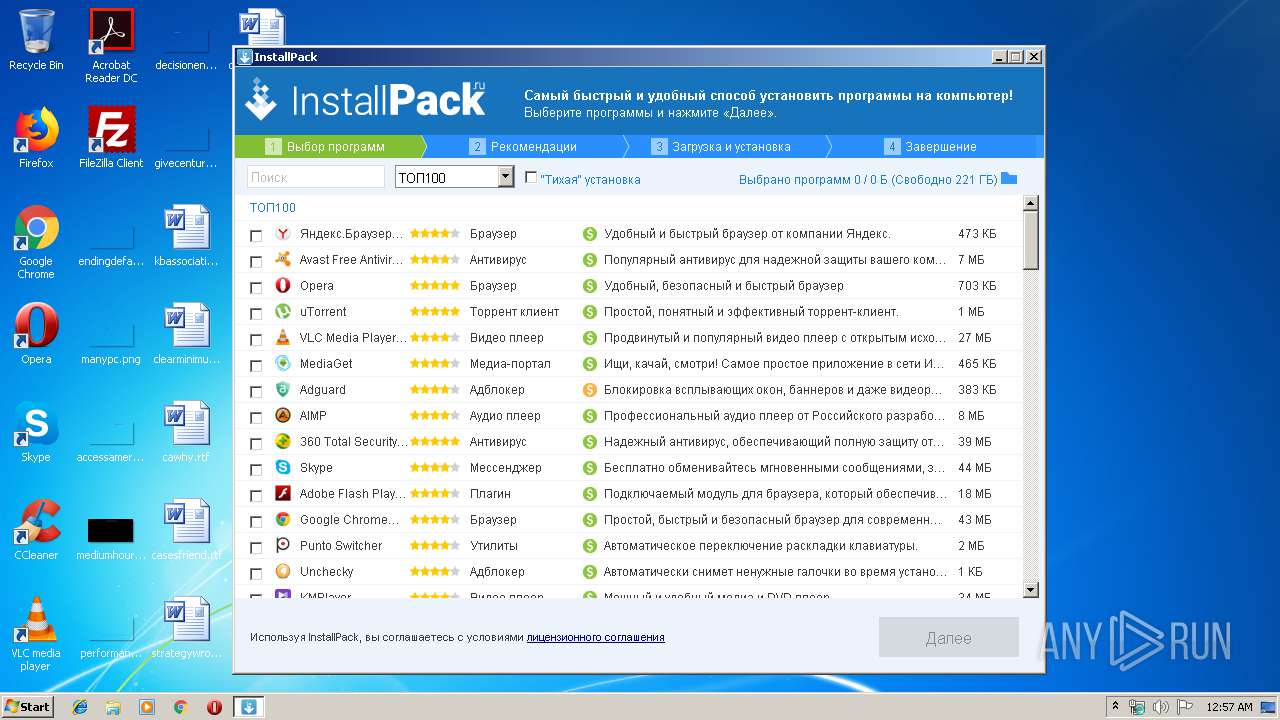Click the "Торрент клиент" category text
Viewport: 1280px width, 720px height.
[514, 311]
